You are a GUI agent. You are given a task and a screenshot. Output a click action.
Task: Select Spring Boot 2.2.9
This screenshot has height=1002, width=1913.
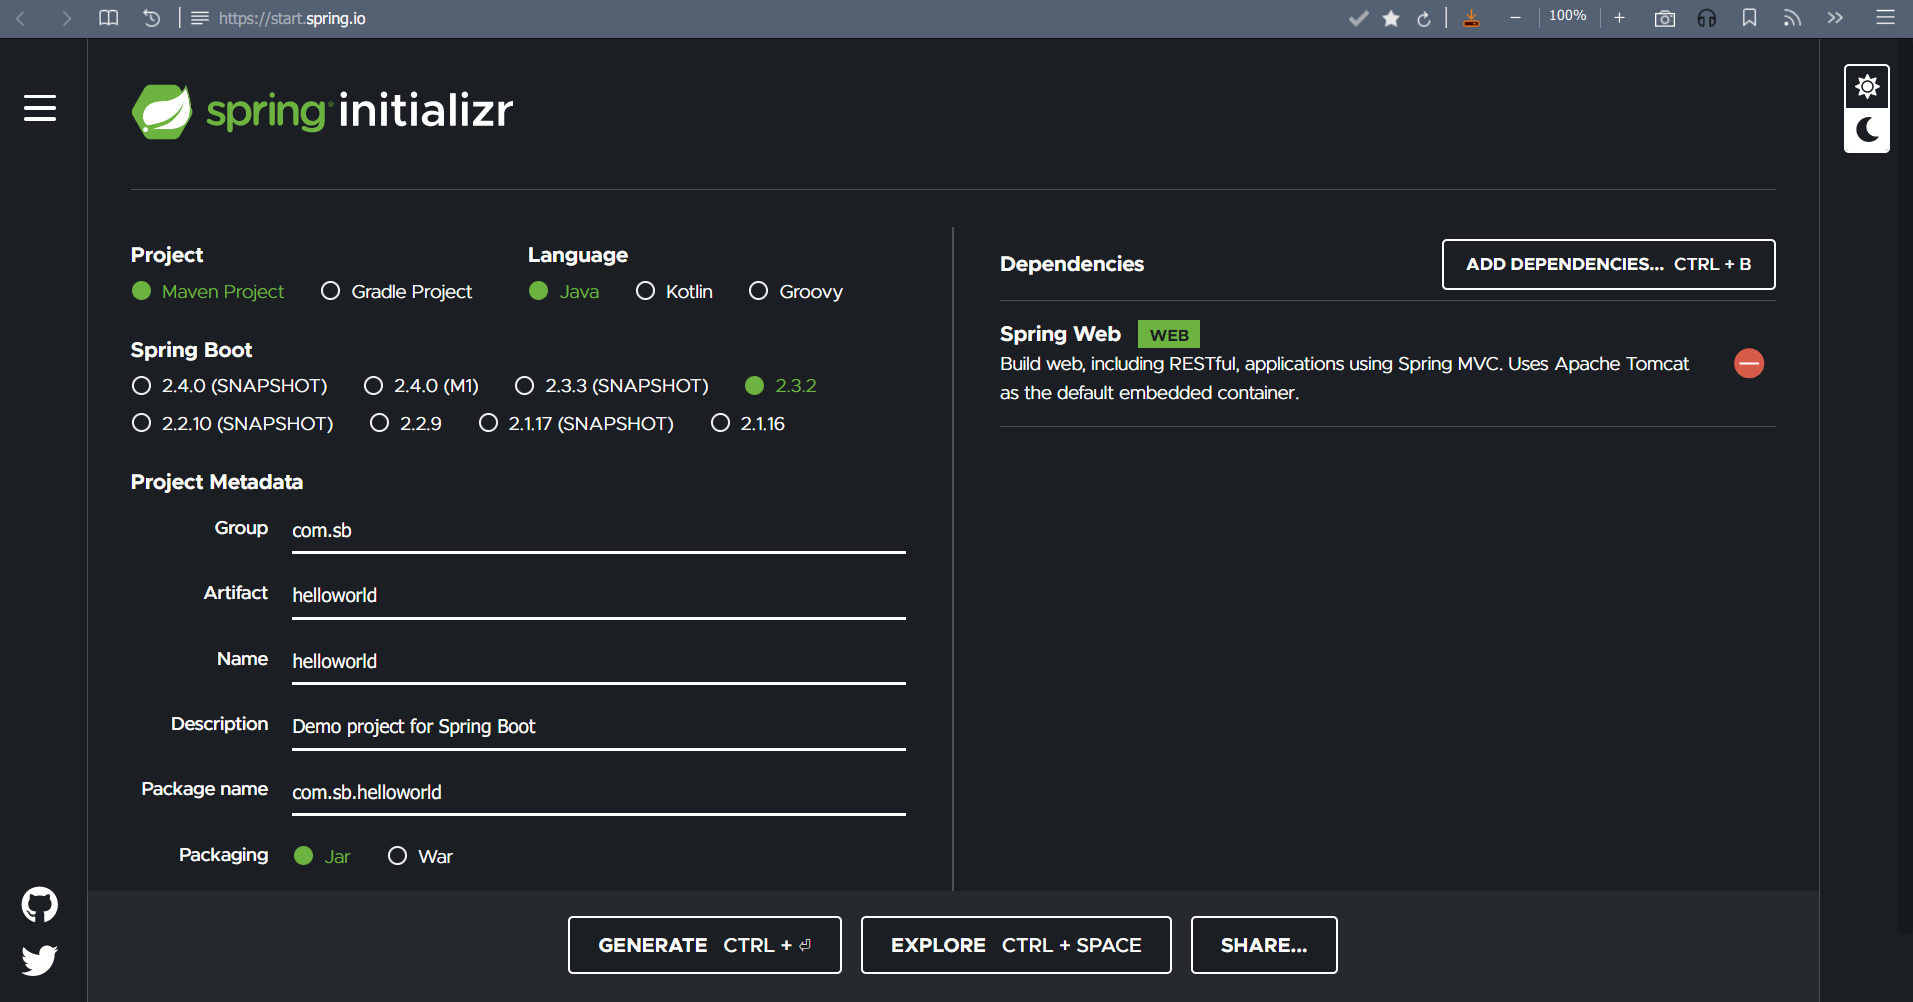tap(406, 423)
